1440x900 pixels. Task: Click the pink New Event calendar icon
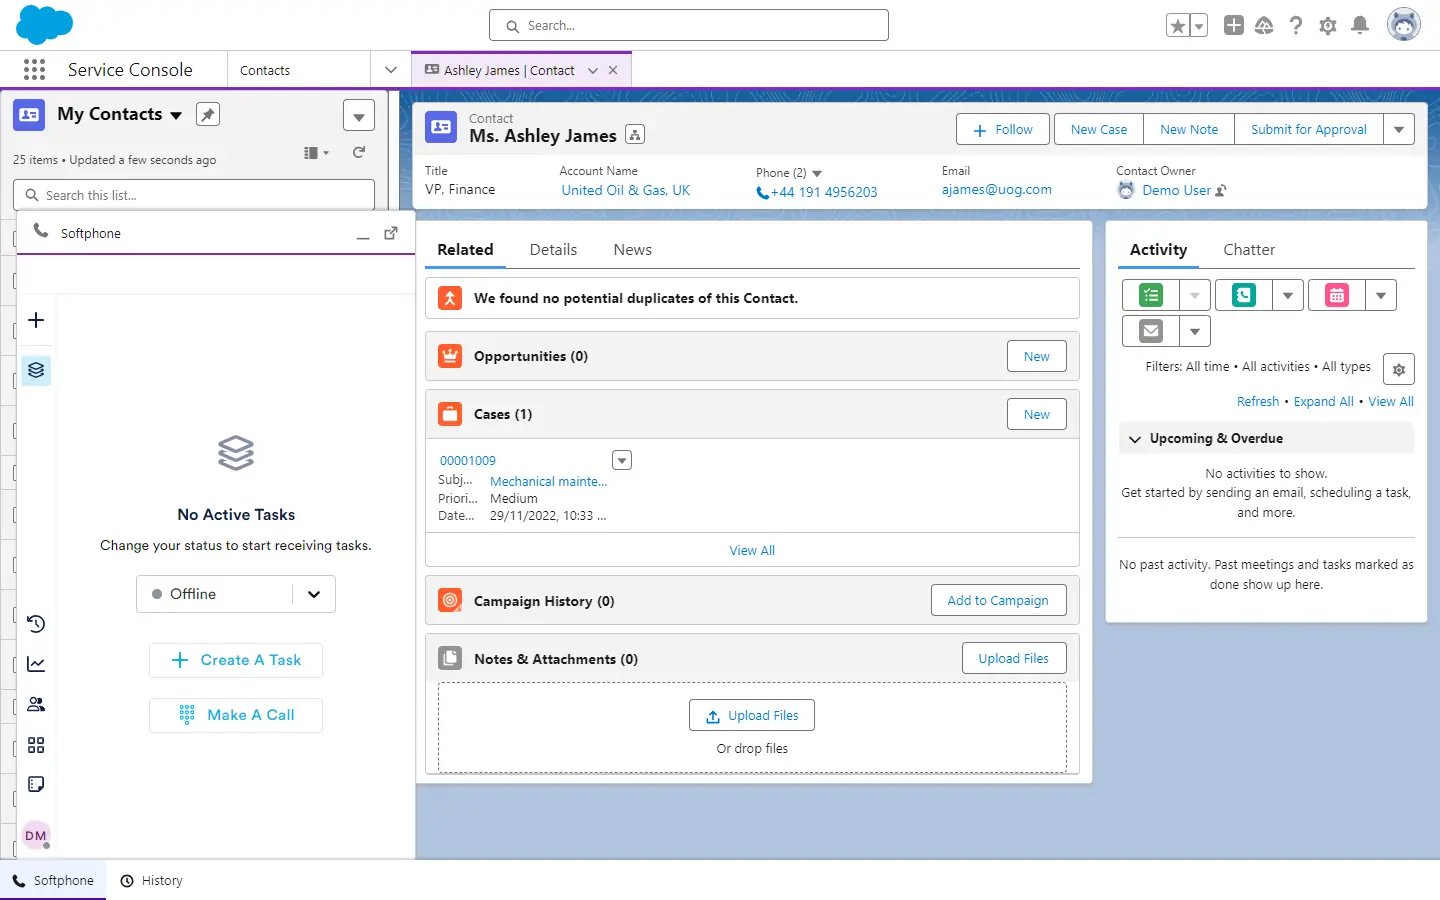coord(1336,296)
